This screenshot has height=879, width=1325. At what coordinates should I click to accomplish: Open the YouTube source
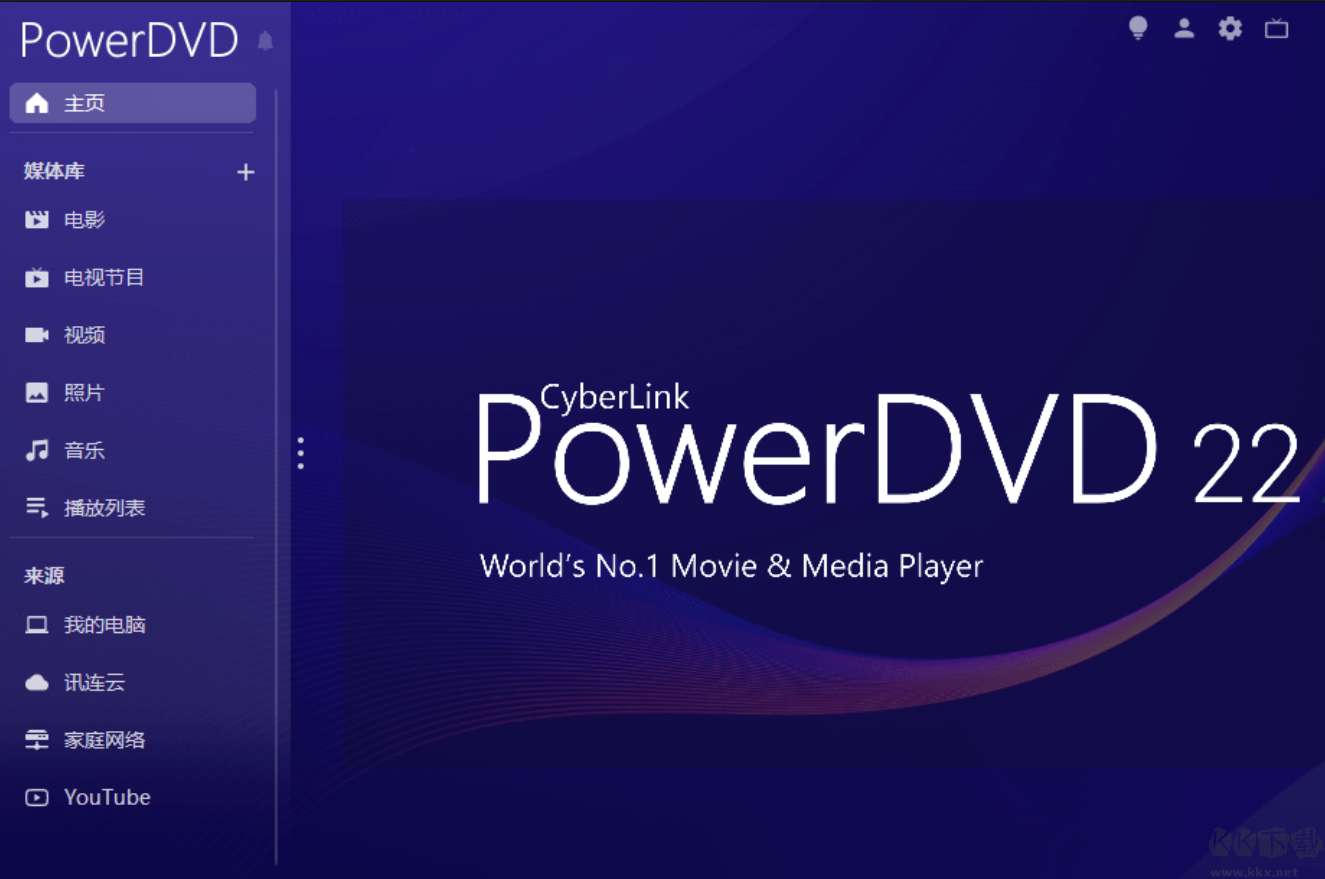coord(107,796)
